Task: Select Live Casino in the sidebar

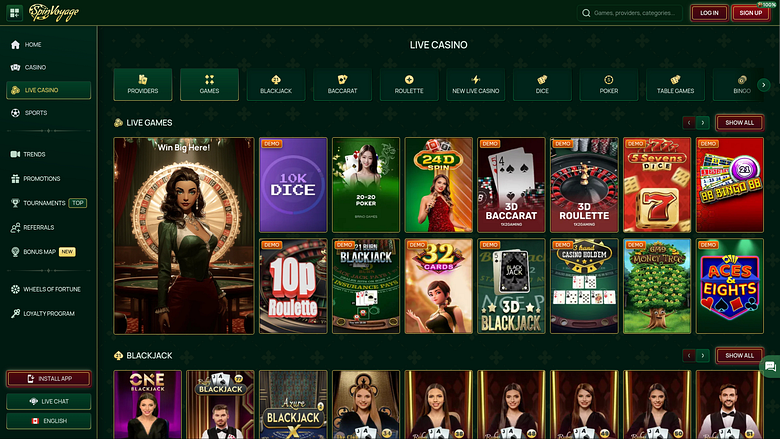Action: coord(48,90)
